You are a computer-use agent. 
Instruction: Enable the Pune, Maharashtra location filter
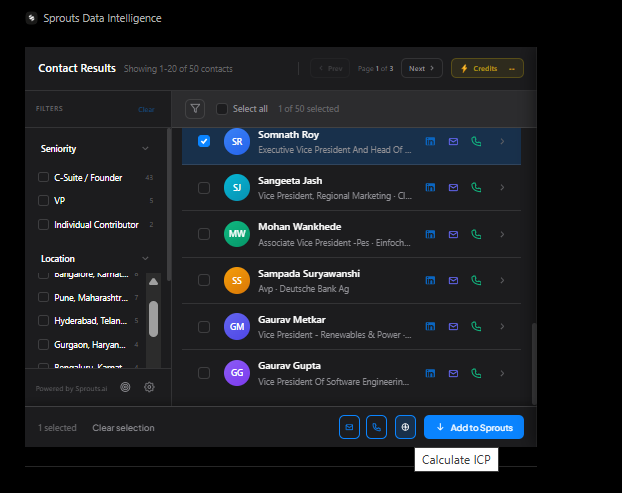[x=43, y=297]
